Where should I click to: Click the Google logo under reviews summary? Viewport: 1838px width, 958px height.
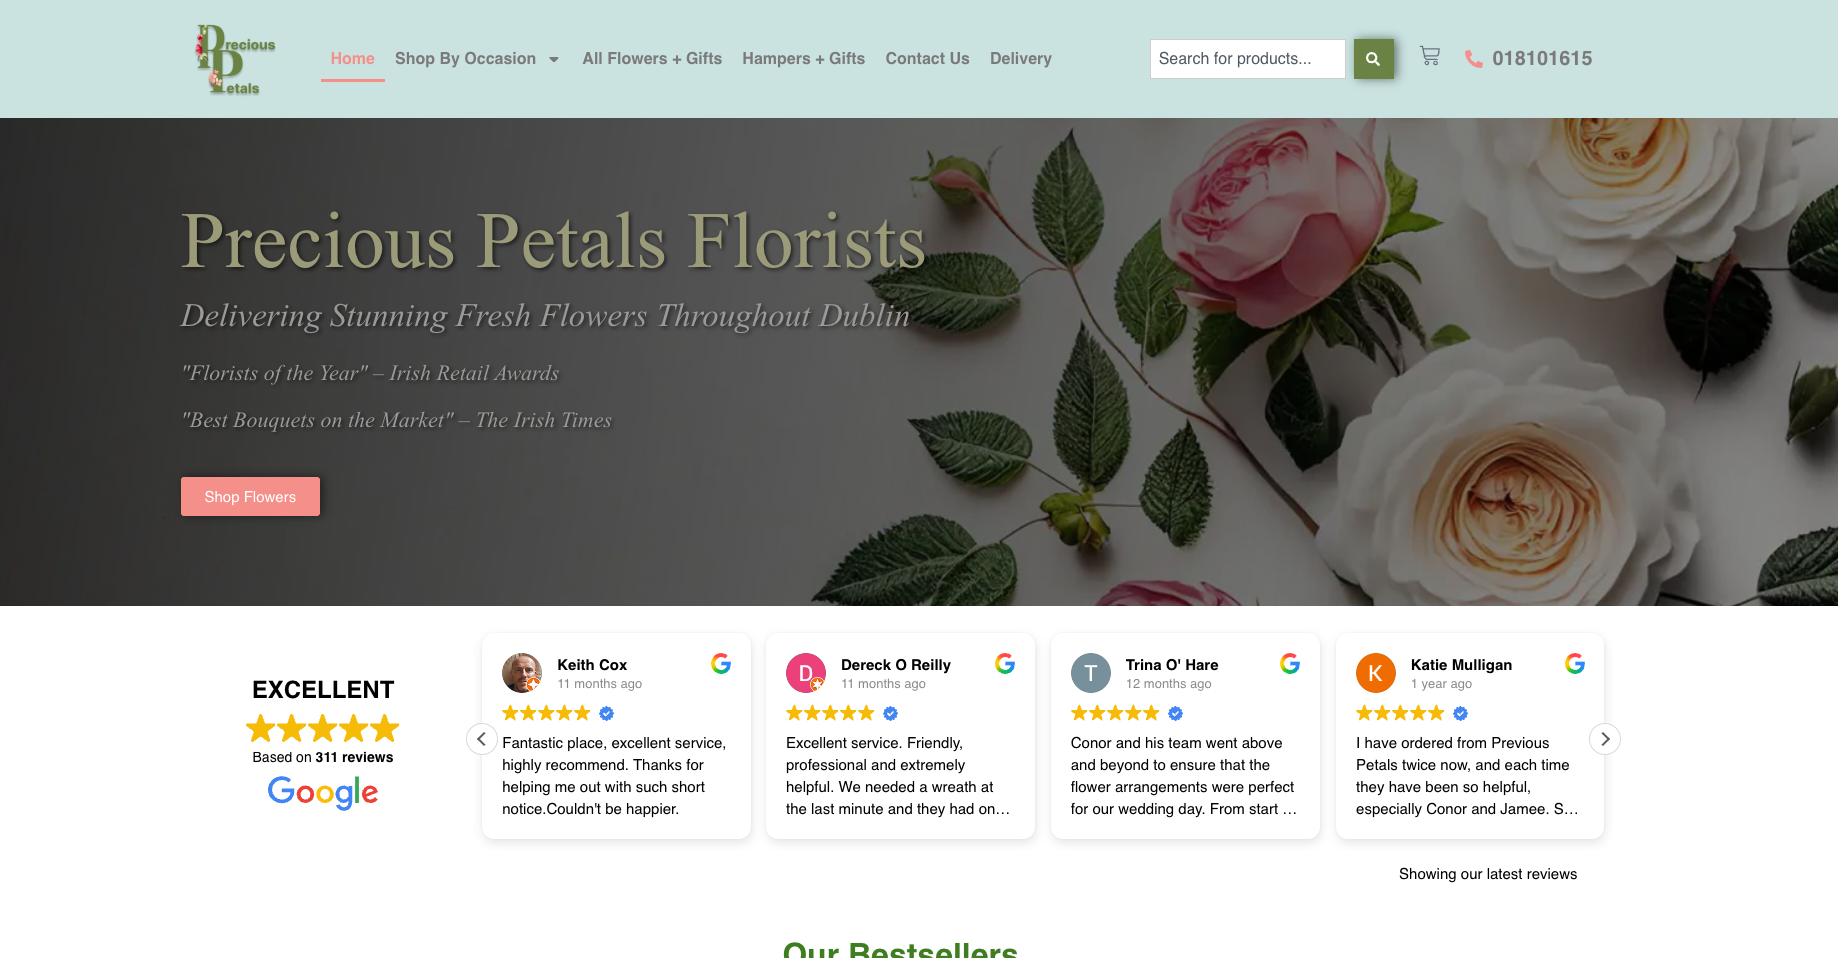[323, 792]
